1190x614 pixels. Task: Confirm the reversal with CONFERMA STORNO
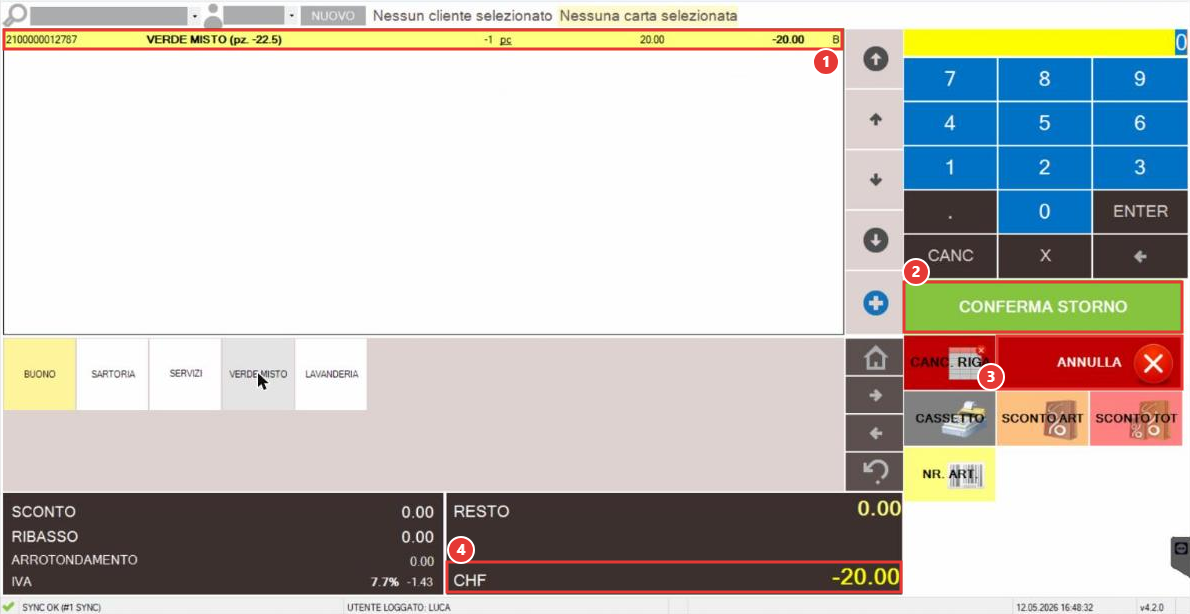tap(1043, 307)
